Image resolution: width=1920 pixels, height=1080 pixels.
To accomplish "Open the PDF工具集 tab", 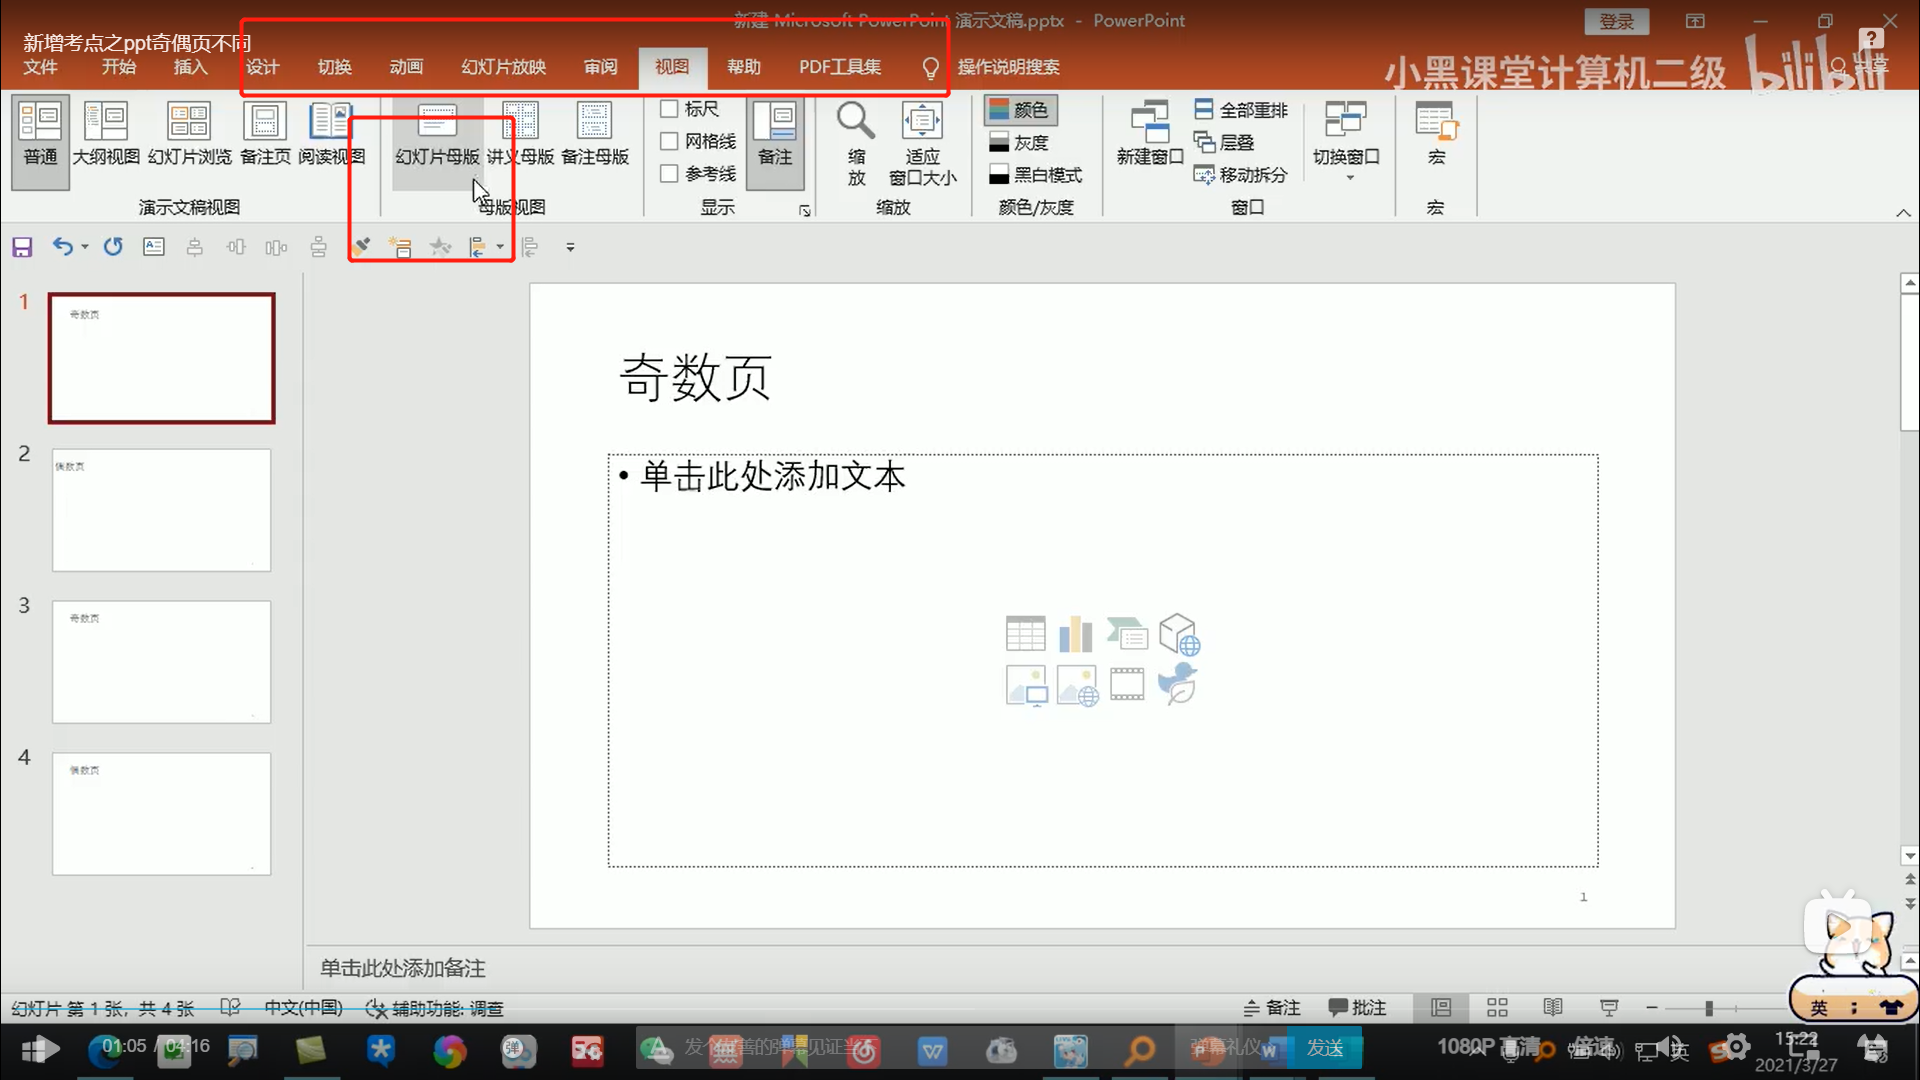I will 839,66.
